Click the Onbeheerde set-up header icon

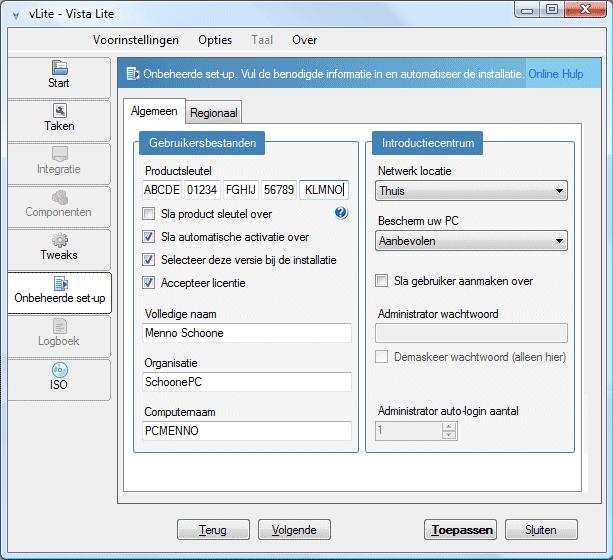coord(133,74)
